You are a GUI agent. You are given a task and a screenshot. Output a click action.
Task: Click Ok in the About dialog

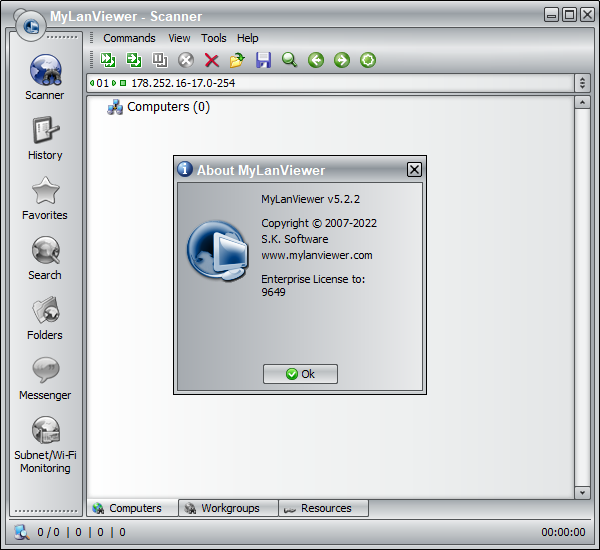click(300, 374)
